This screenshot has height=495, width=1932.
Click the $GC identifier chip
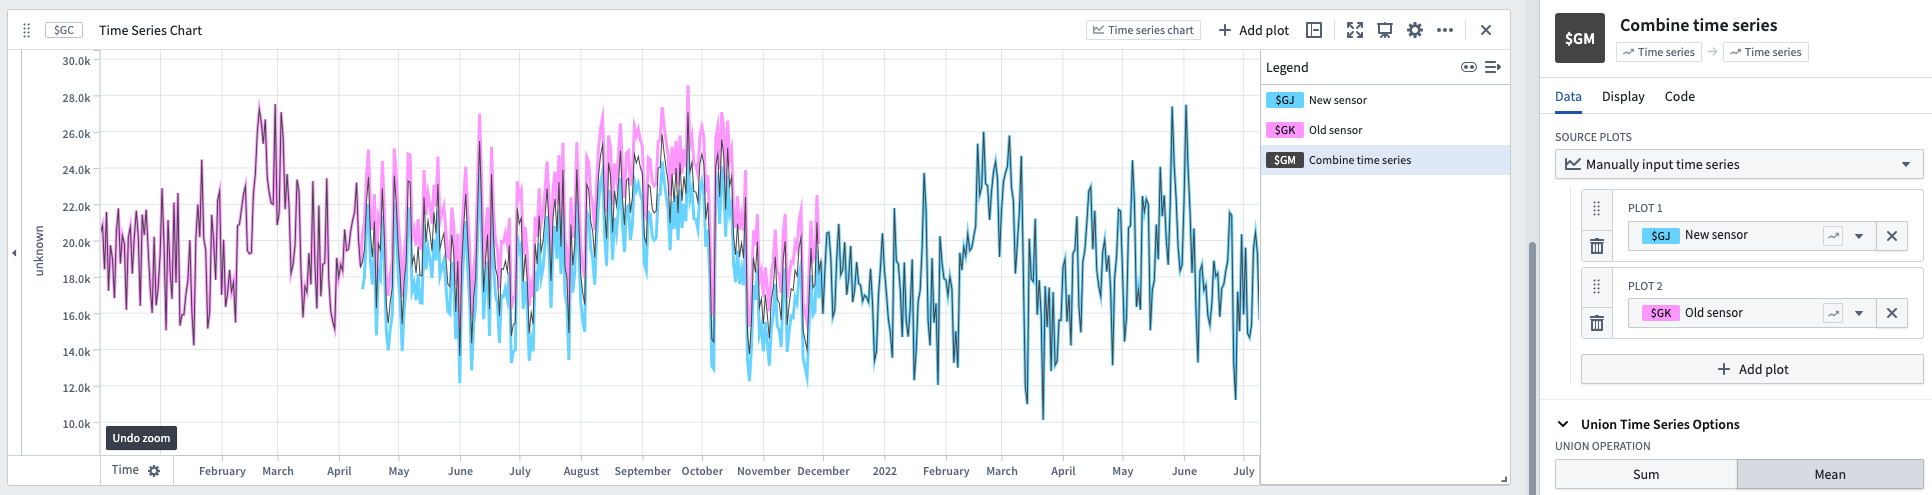64,30
